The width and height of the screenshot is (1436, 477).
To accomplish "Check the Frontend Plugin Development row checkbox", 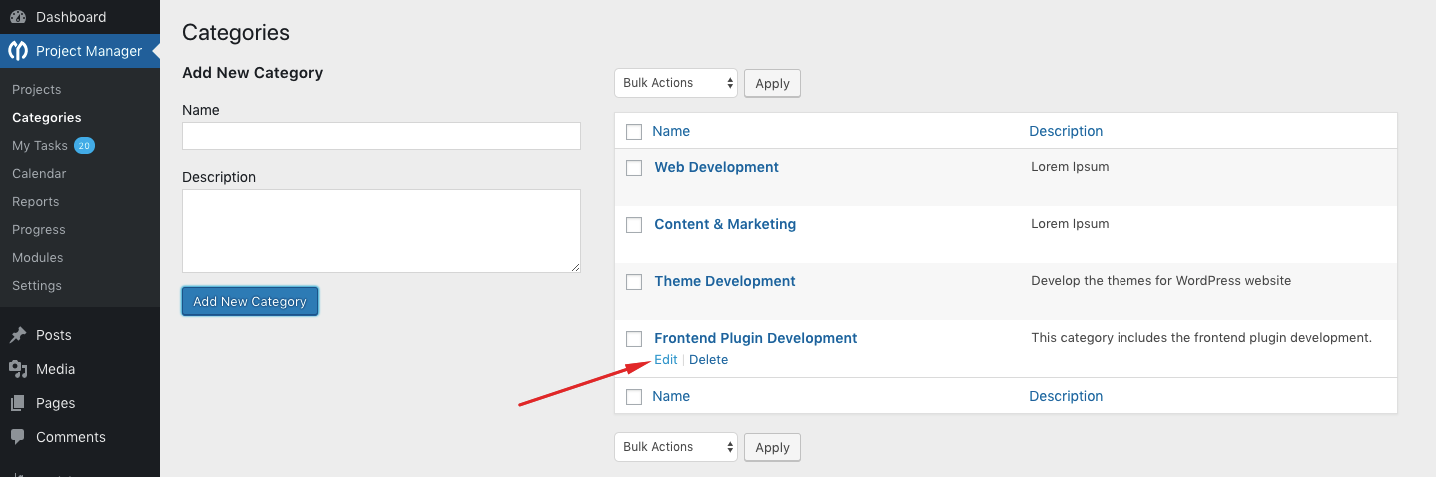I will pos(634,339).
